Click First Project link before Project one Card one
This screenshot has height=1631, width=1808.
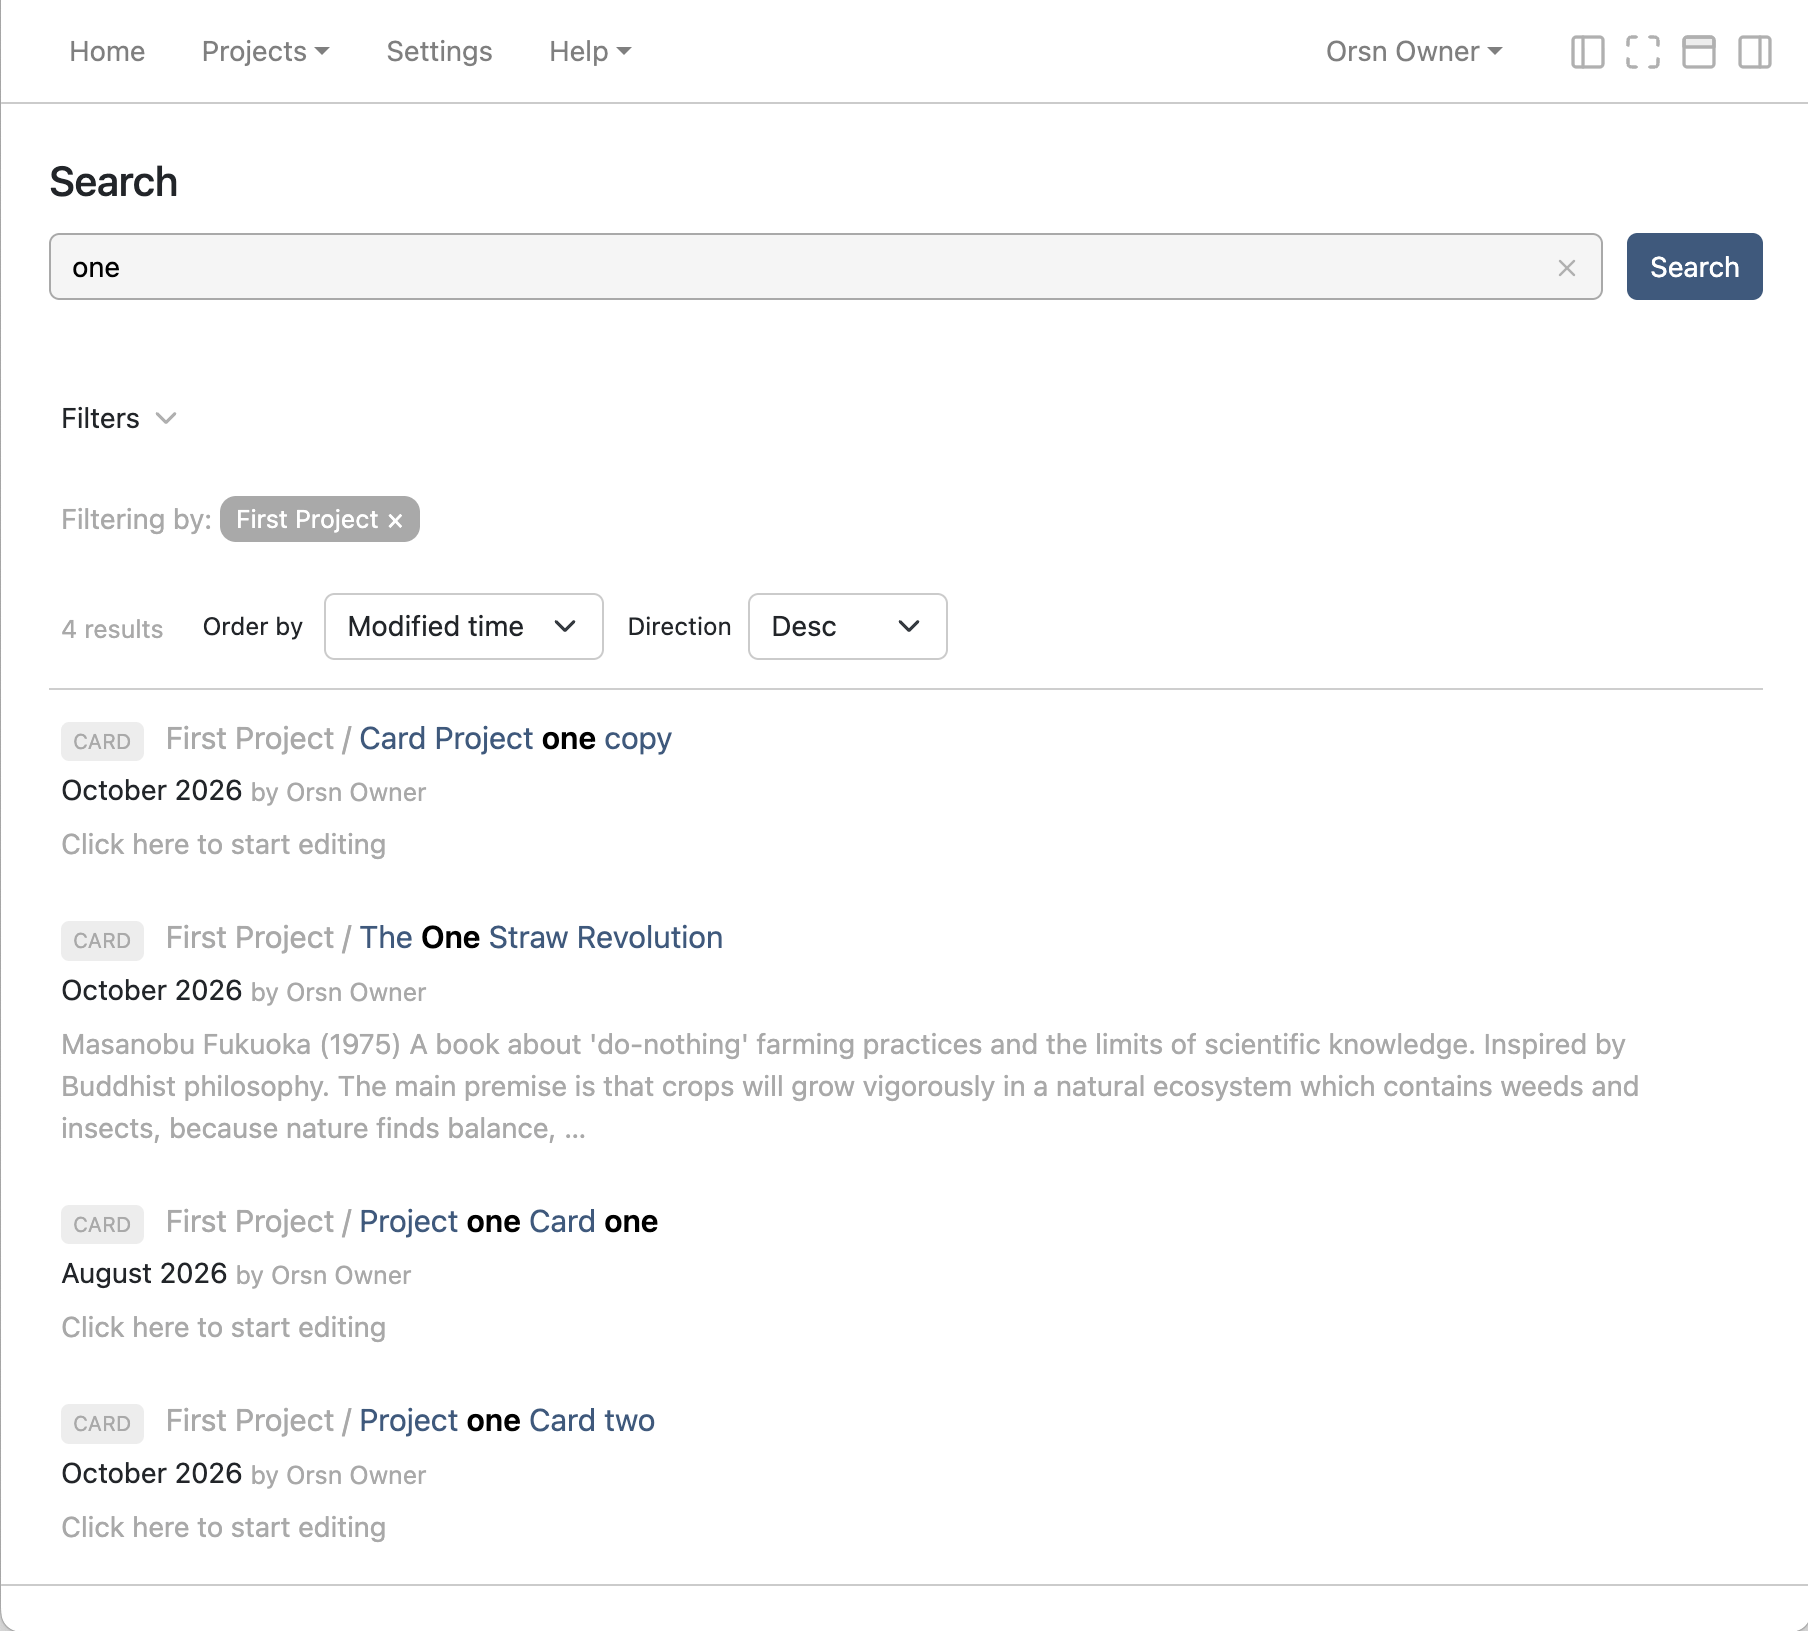pos(250,1221)
